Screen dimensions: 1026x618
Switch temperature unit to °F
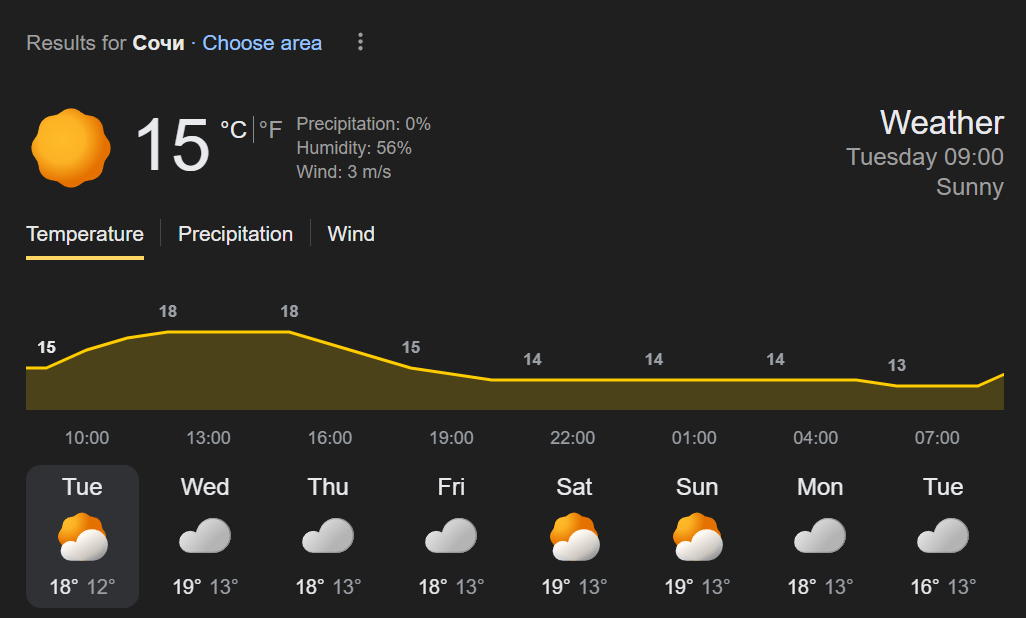point(270,129)
